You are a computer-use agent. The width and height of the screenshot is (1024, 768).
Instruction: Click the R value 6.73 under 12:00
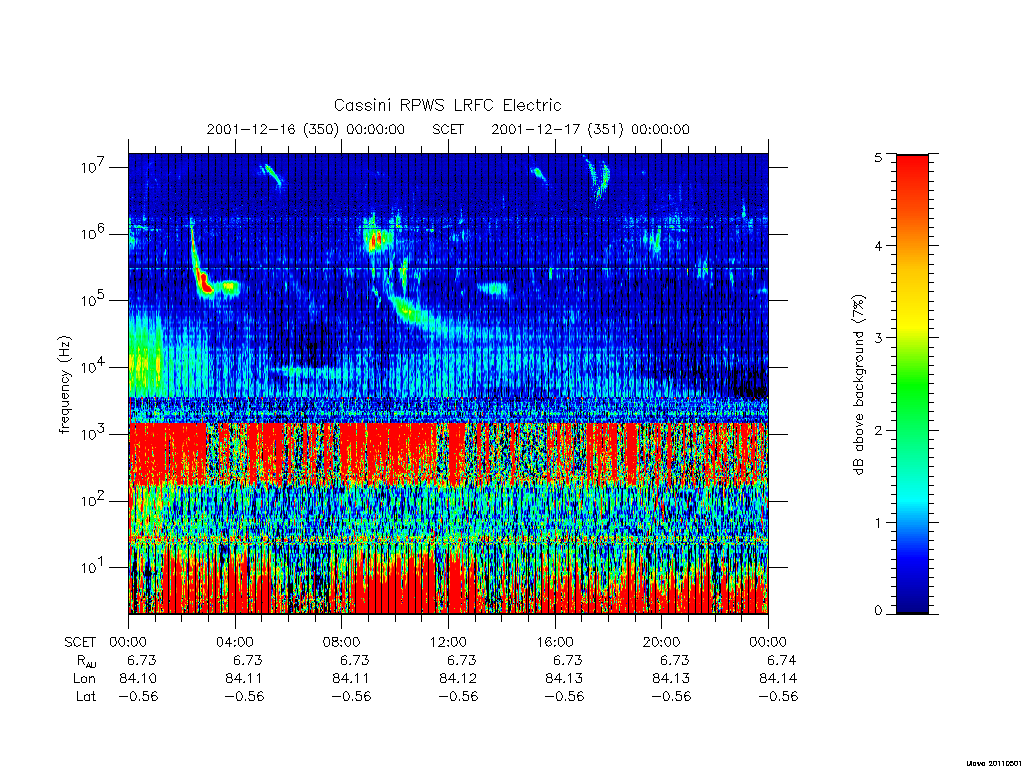click(462, 660)
